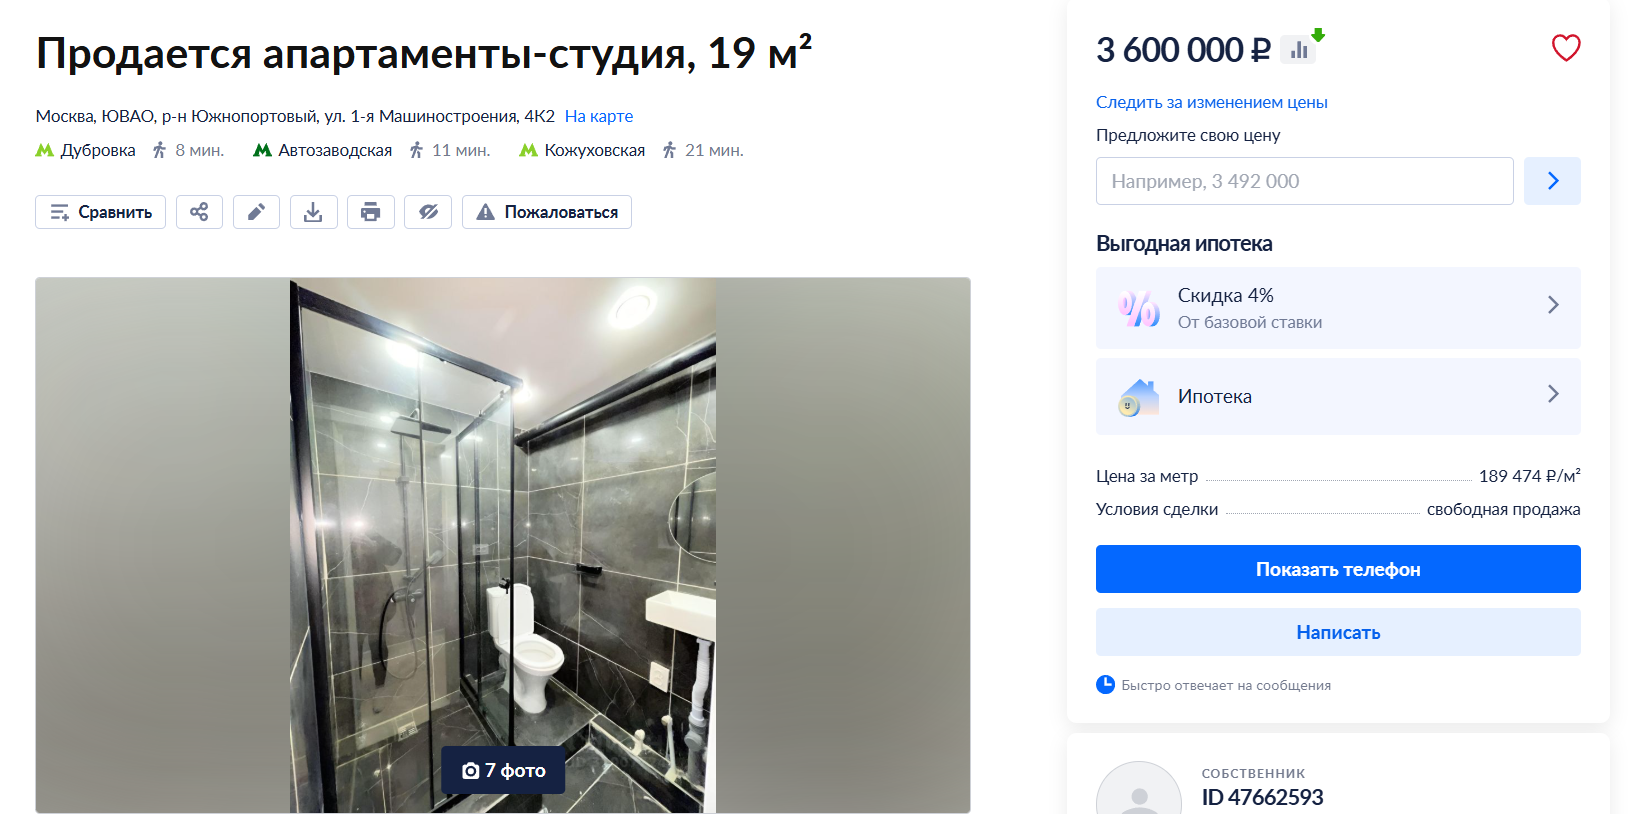Click the printer icon button
This screenshot has width=1637, height=814.
coord(370,212)
